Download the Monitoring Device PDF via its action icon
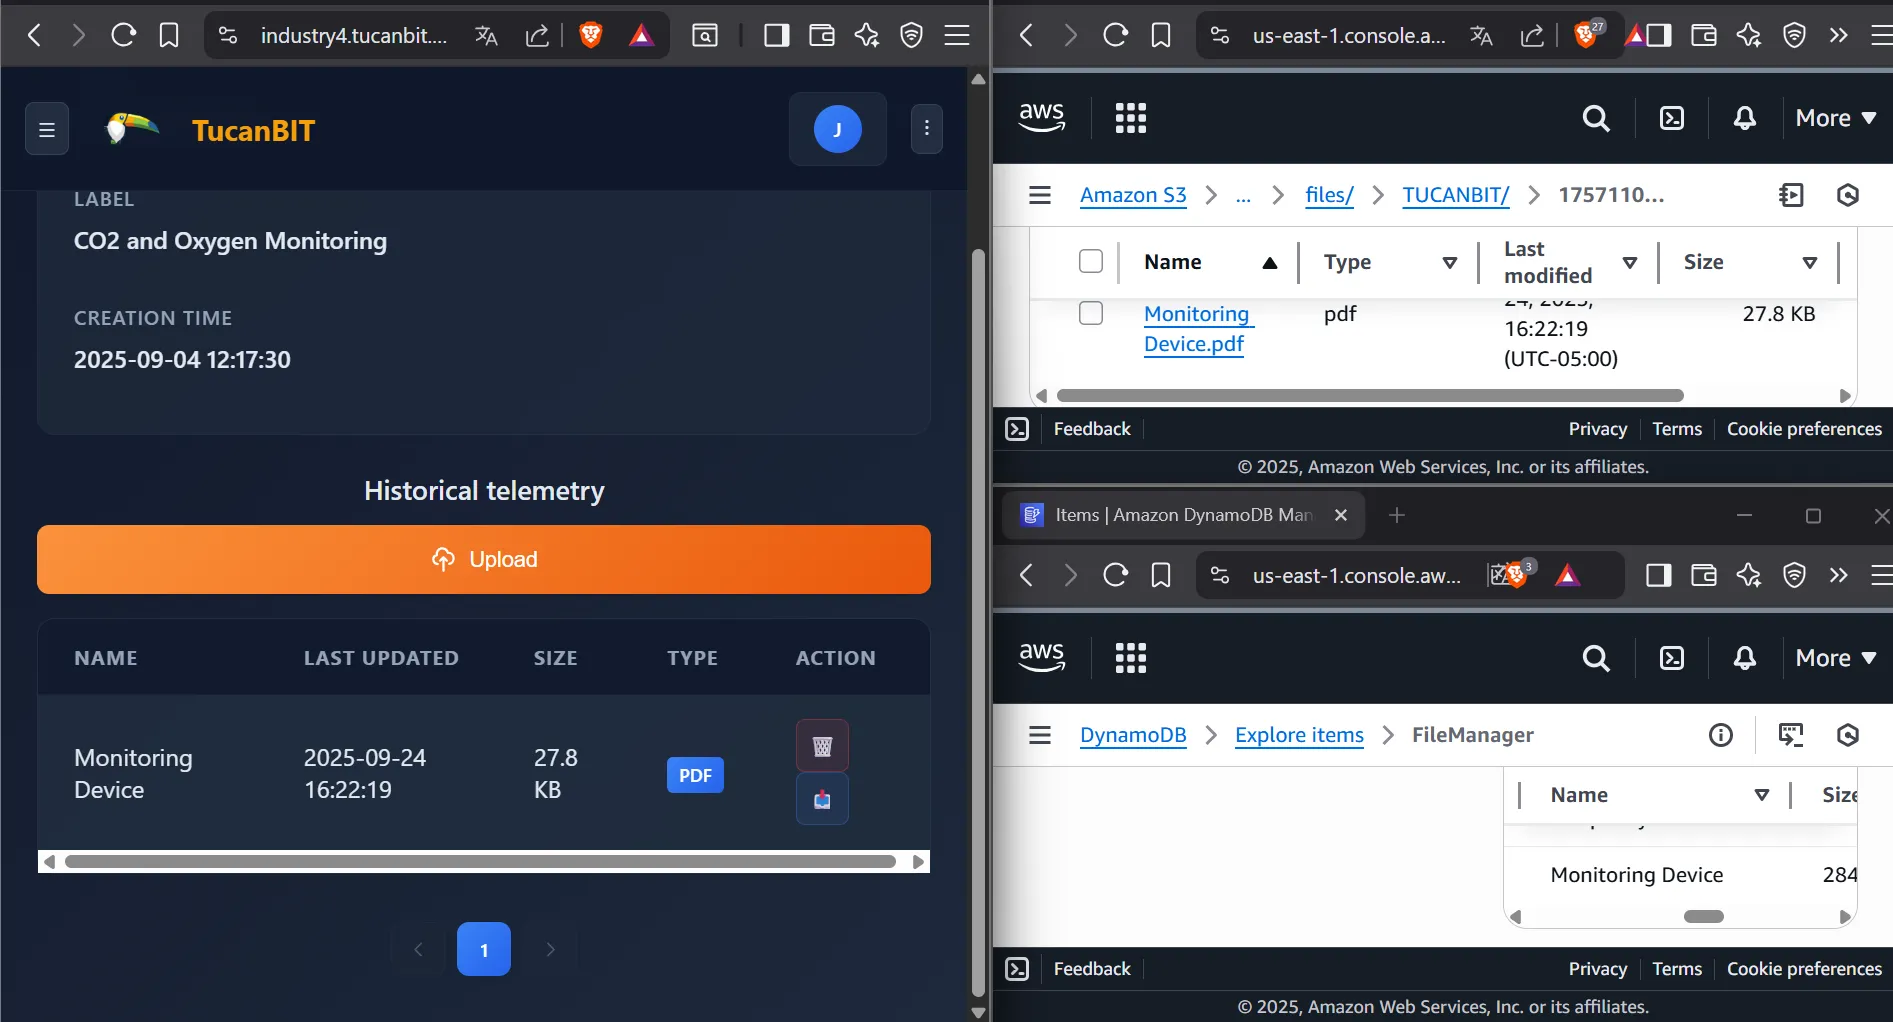 pyautogui.click(x=822, y=799)
